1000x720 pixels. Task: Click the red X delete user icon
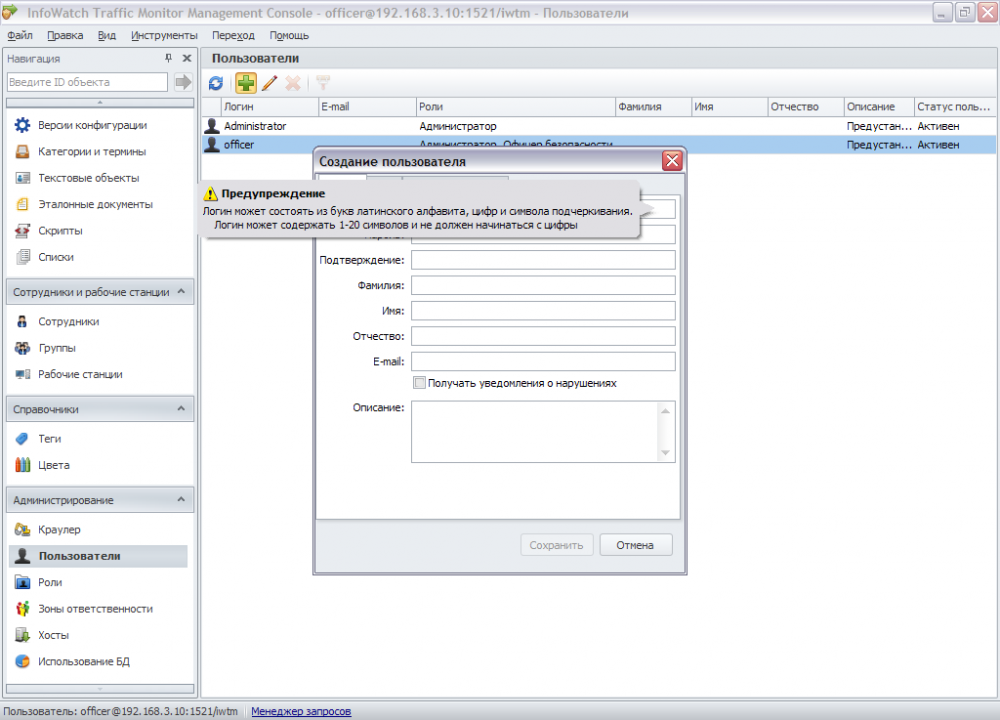pos(293,83)
